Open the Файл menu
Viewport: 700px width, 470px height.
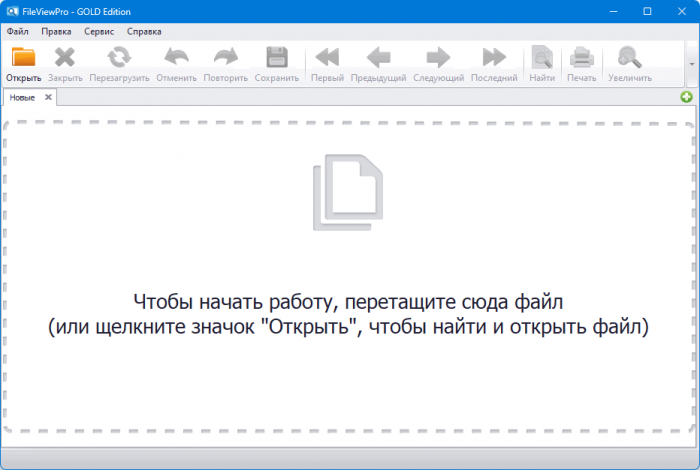tap(17, 31)
